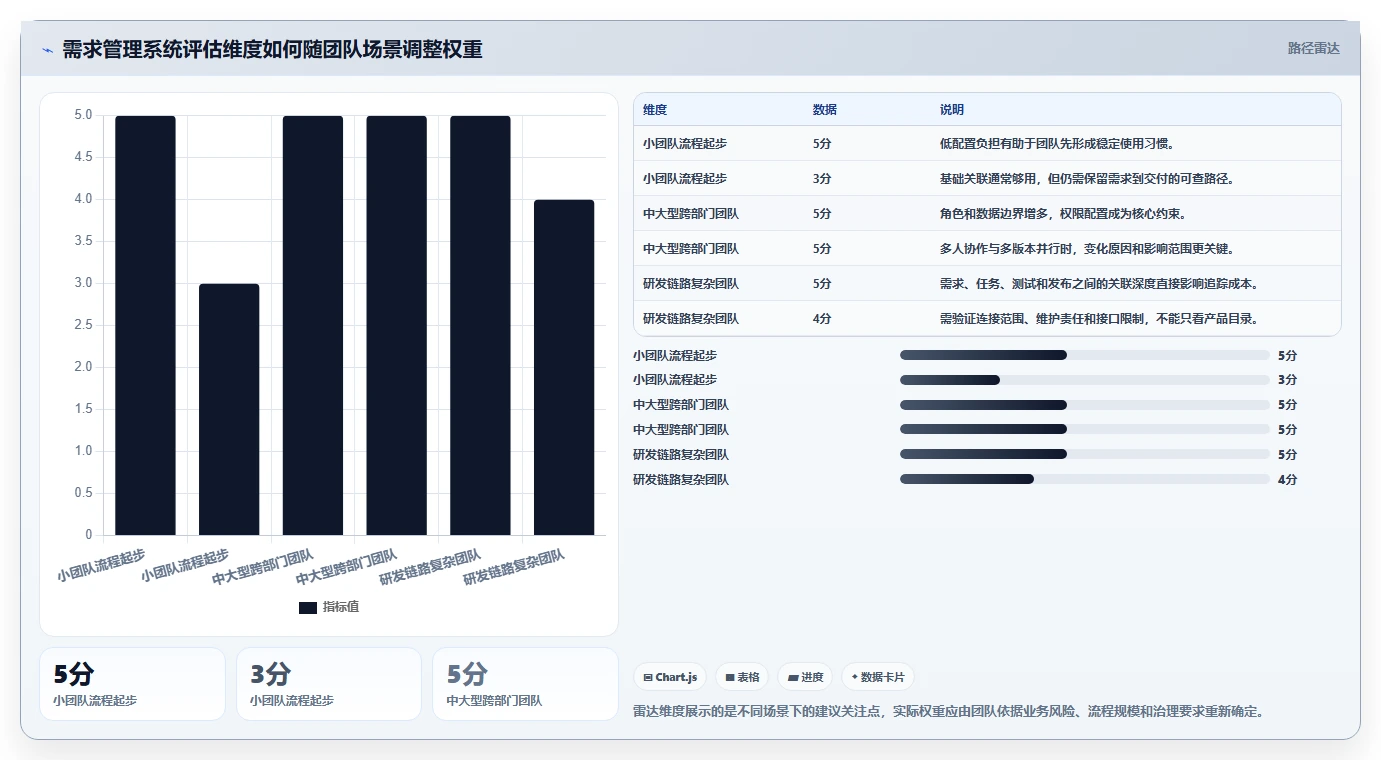The height and width of the screenshot is (760, 1381).
Task: Click the chart bar with value 3.0
Action: (x=229, y=409)
